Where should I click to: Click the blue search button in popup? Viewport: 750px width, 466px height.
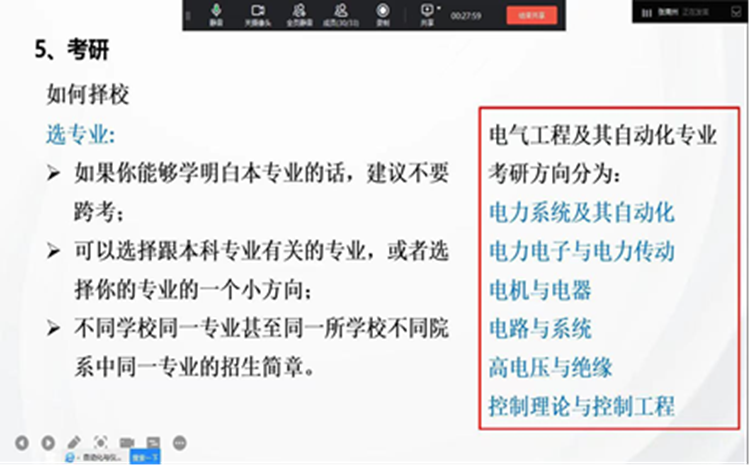tap(145, 457)
